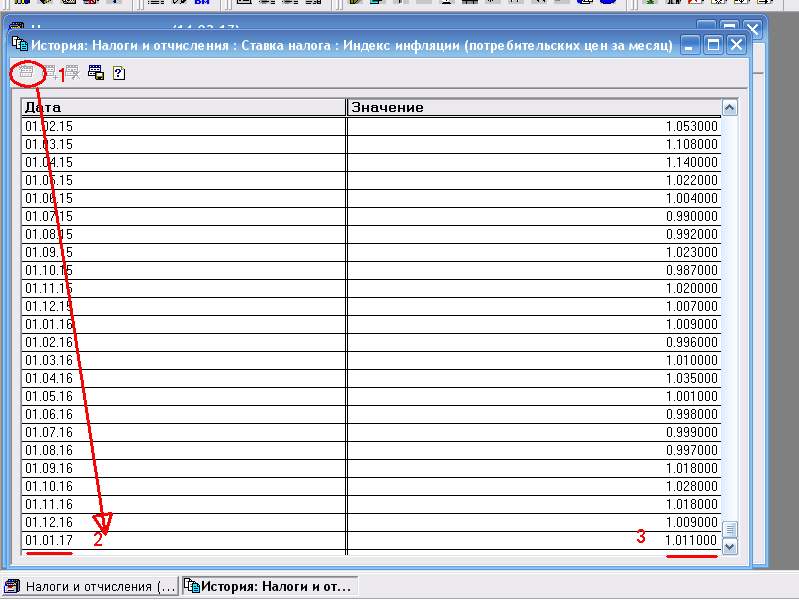Screen dimensions: 799x600
Task: Select date cell 01.11.16
Action: click(x=183, y=504)
